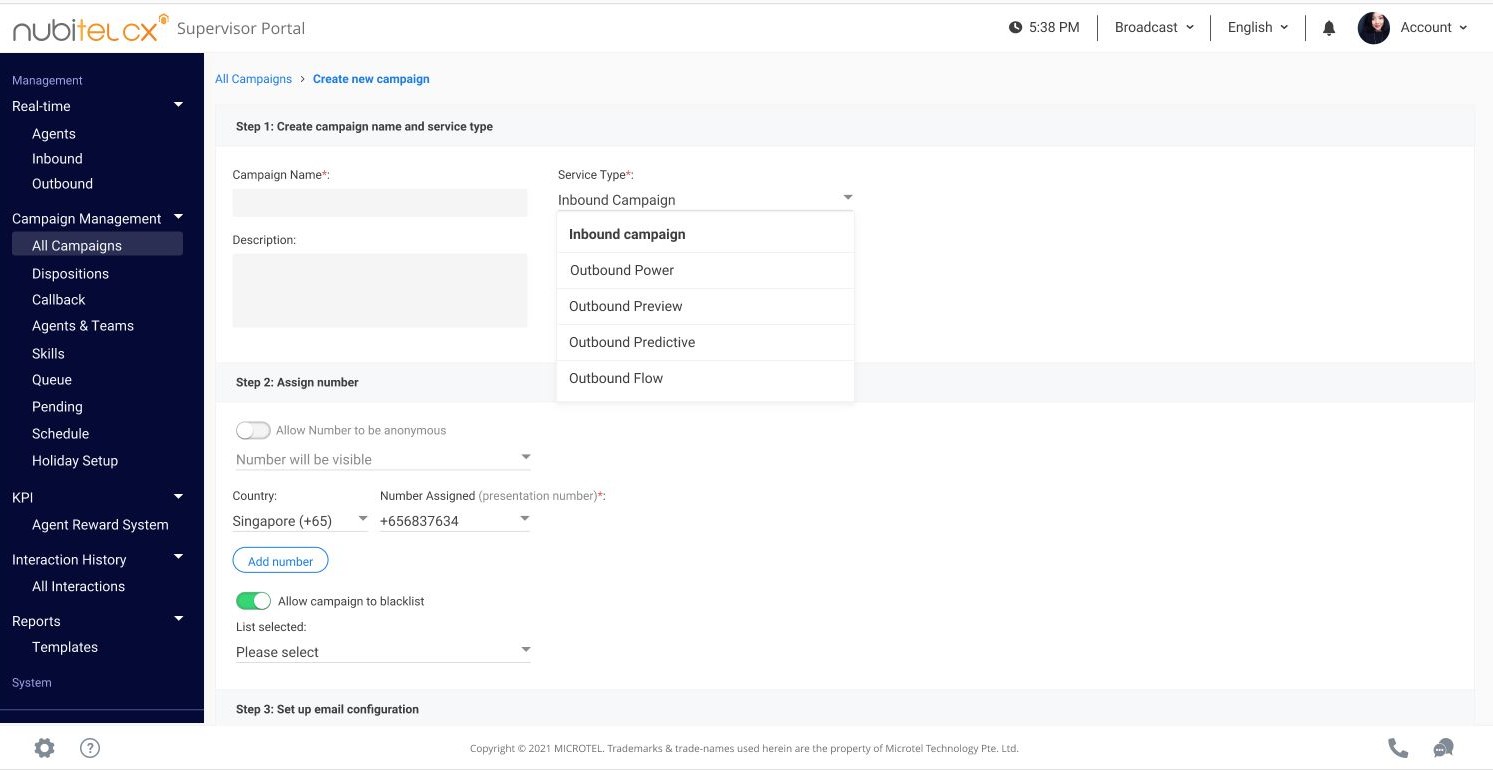Viewport: 1493px width, 770px height.
Task: Click Step 3: Set up email configuration
Action: click(x=327, y=709)
